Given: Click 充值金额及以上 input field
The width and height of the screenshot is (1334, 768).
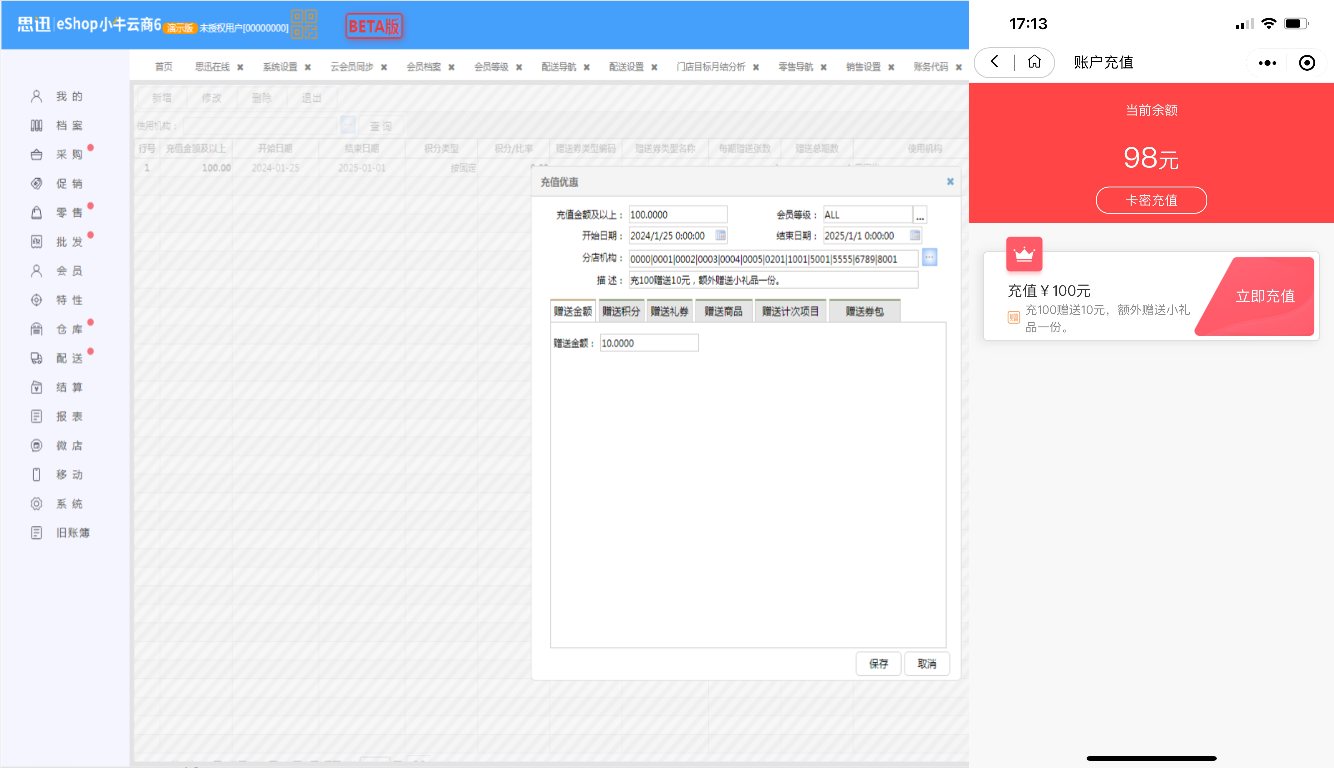Looking at the screenshot, I should 678,214.
